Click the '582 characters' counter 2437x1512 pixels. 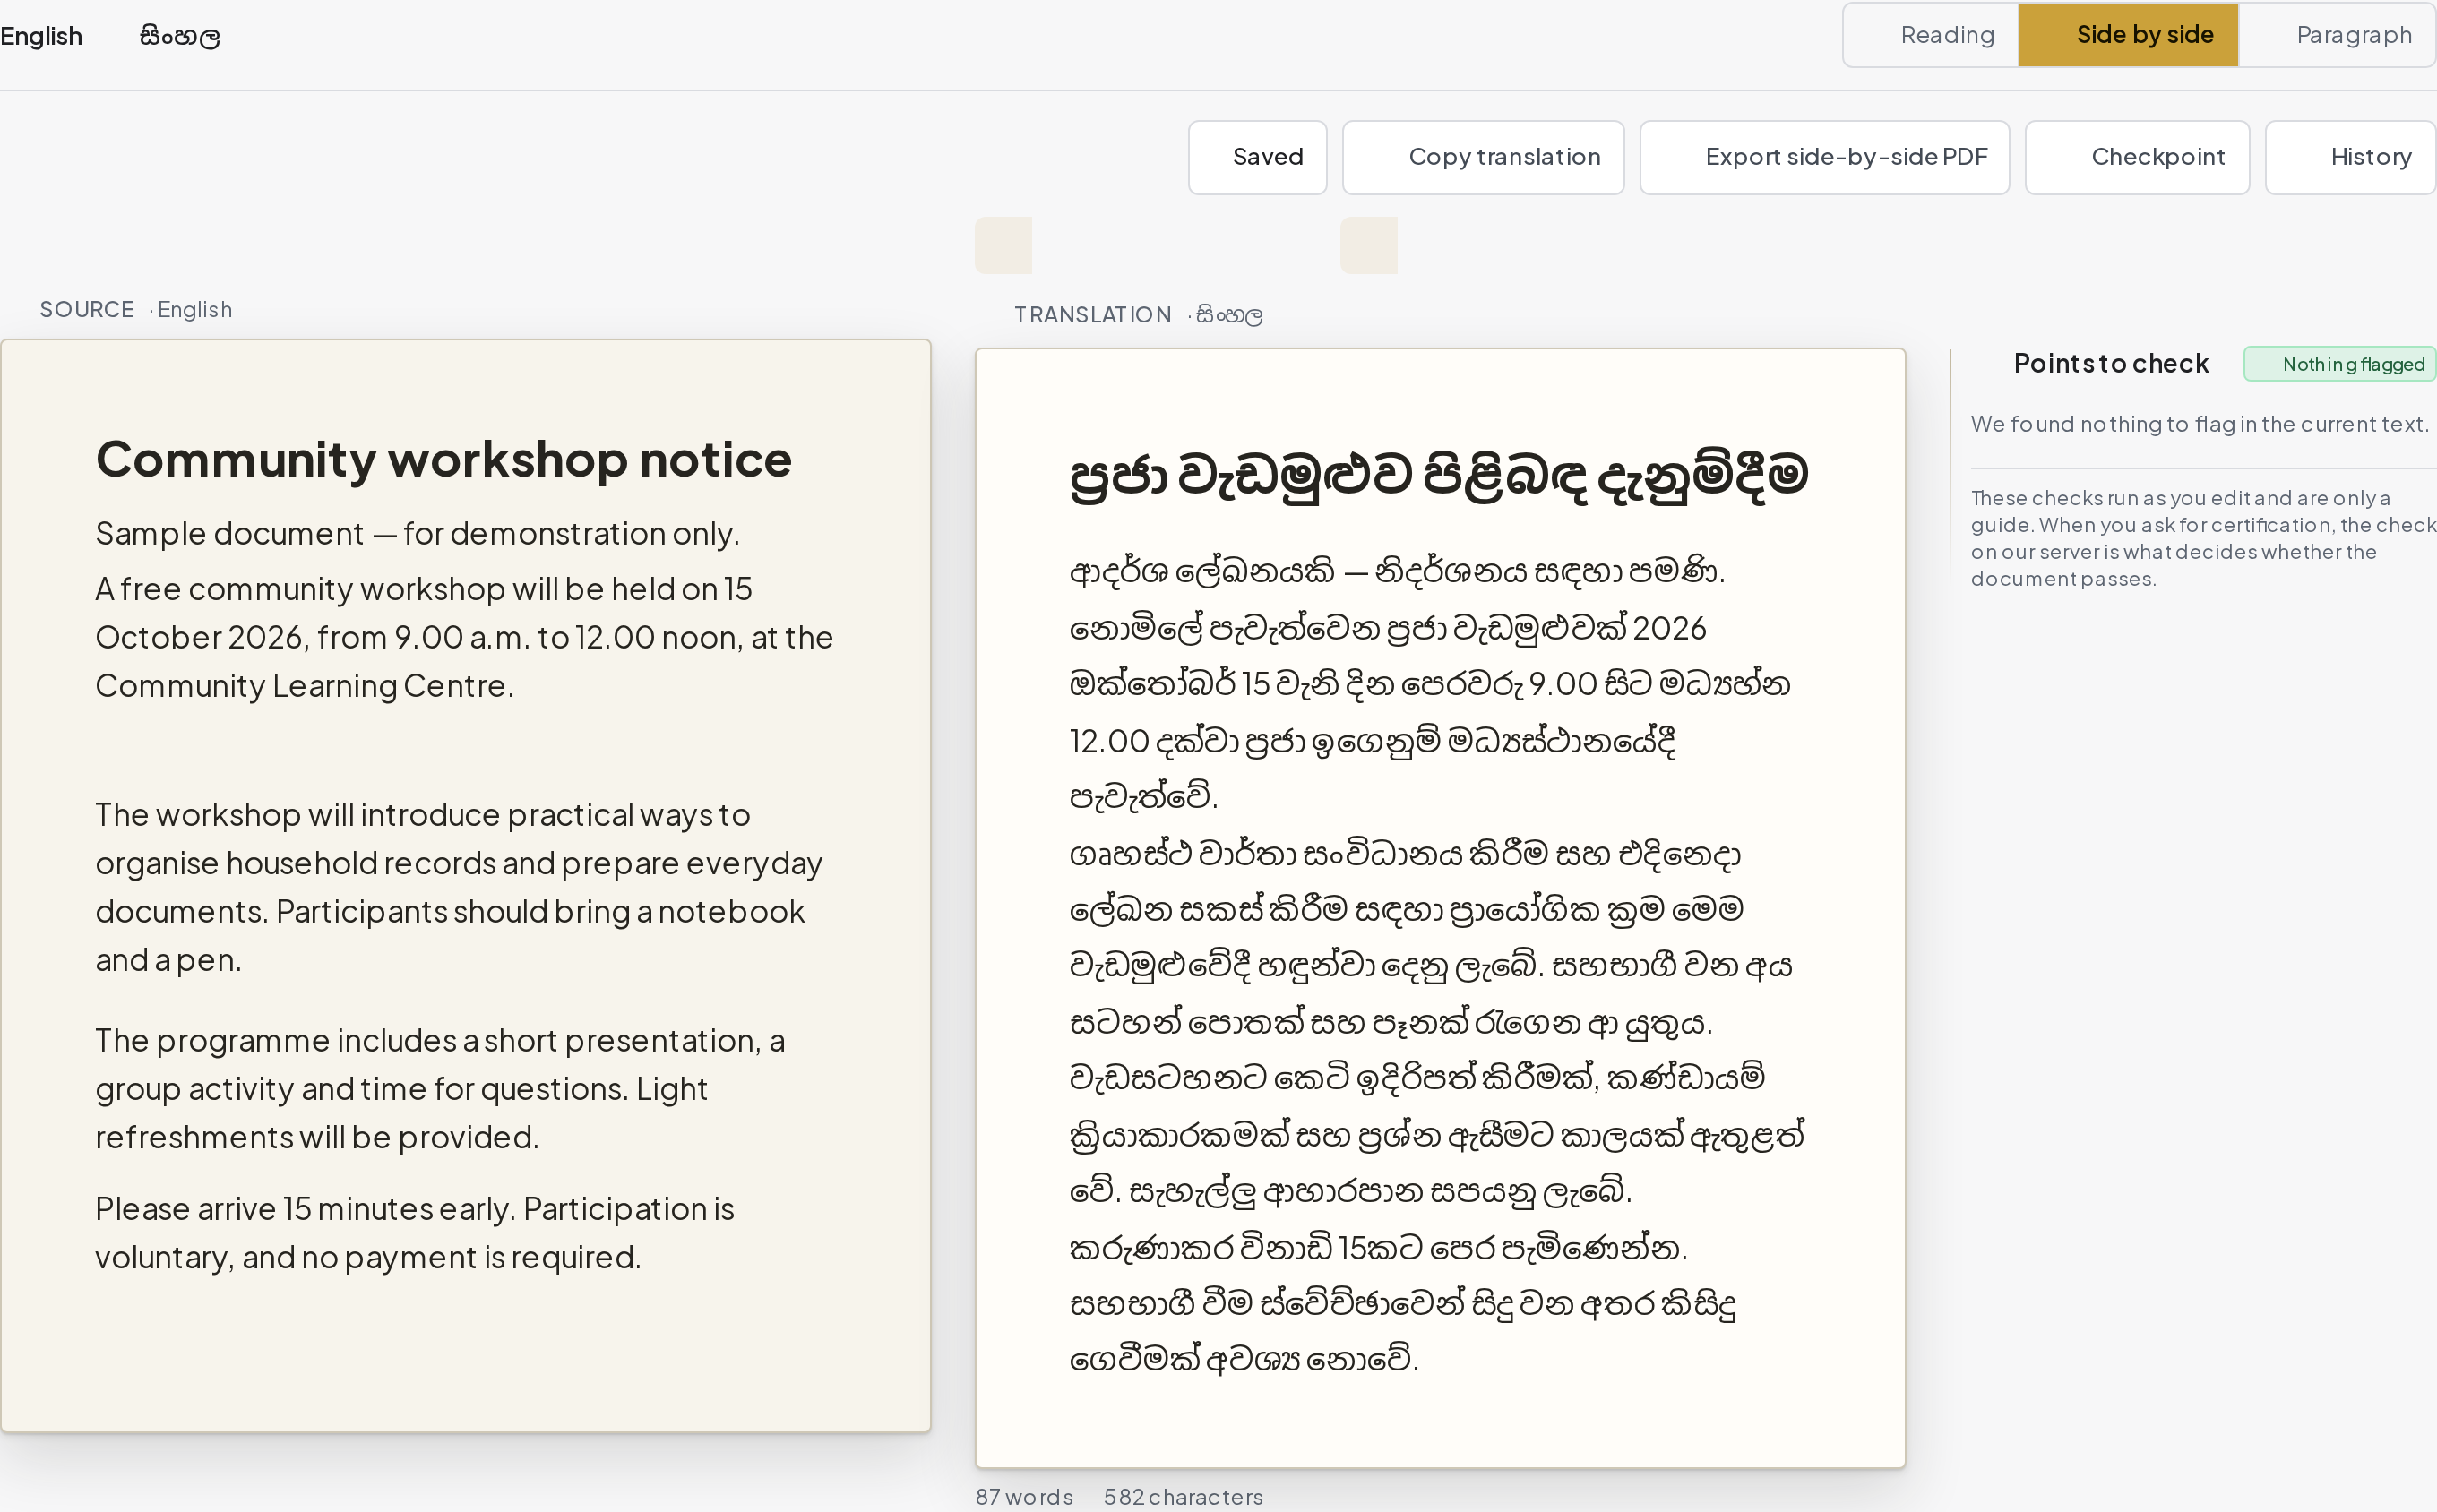(x=1183, y=1496)
